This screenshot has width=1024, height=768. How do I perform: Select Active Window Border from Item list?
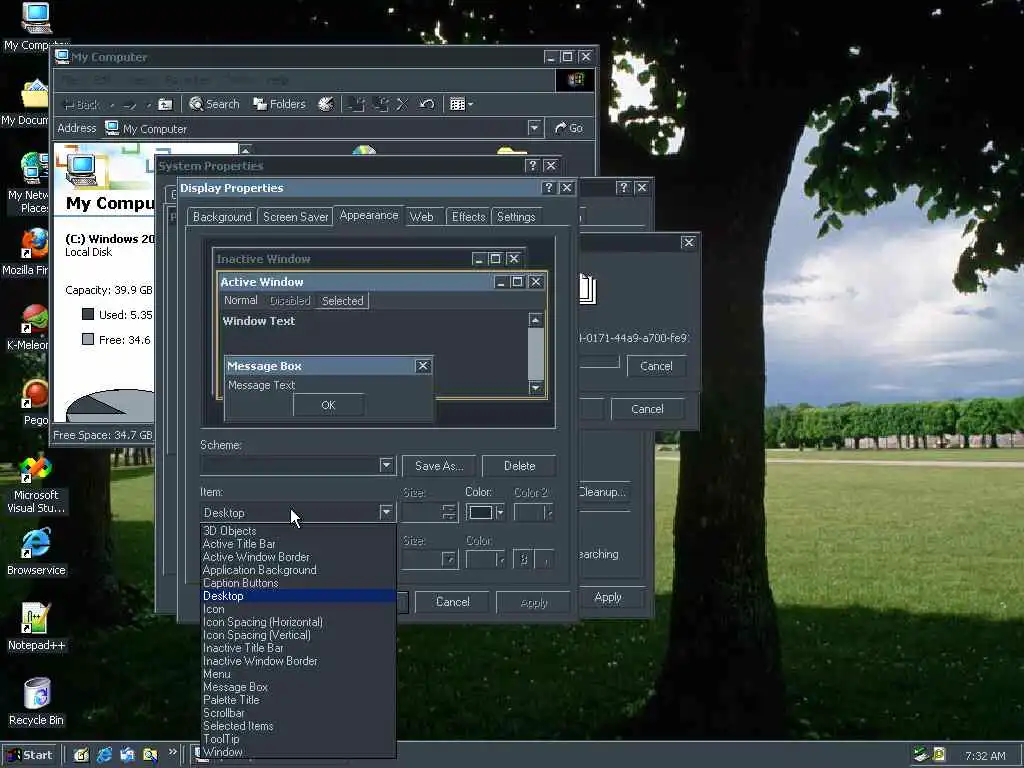pyautogui.click(x=298, y=557)
